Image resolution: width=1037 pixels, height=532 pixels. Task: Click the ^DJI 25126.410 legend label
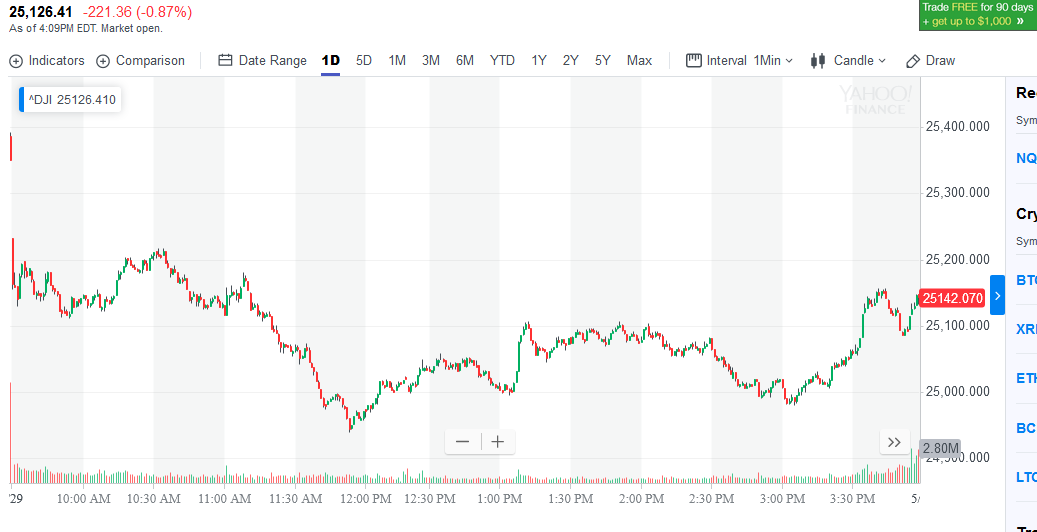pyautogui.click(x=72, y=100)
